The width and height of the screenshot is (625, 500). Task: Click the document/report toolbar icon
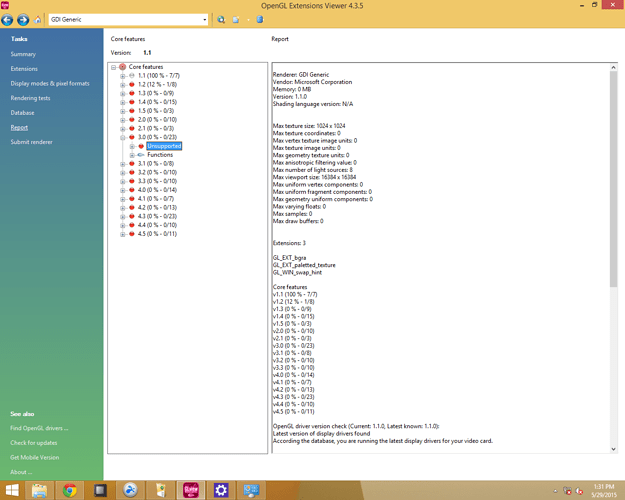tap(236, 20)
